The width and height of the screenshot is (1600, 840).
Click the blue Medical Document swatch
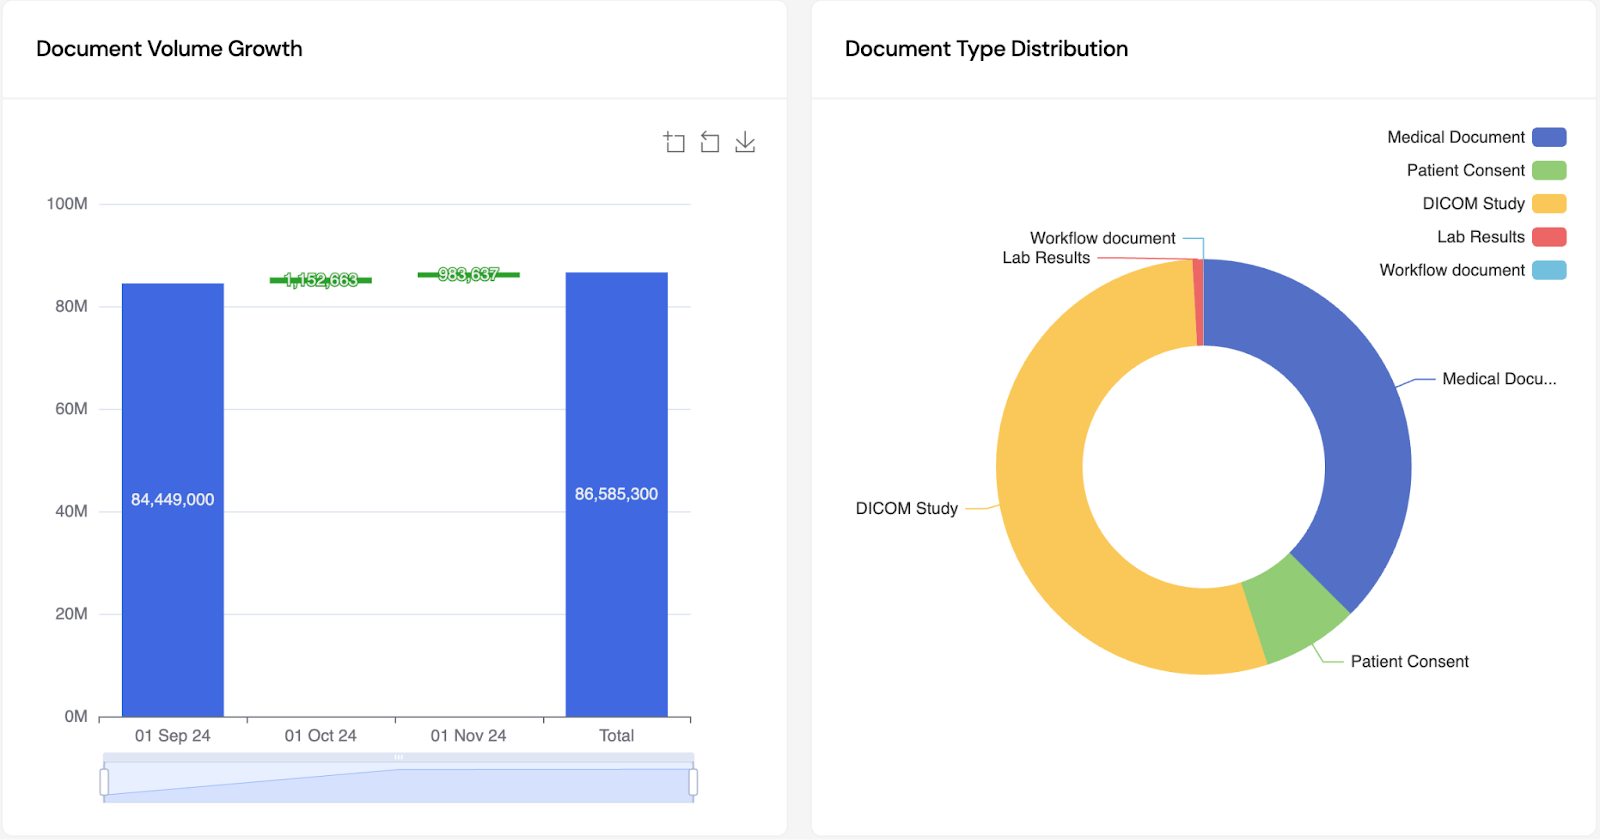[x=1549, y=137]
